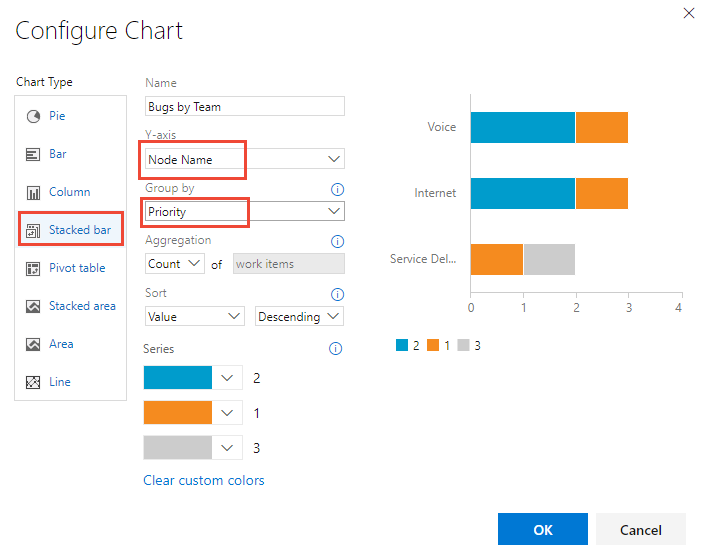
Task: Click the Aggregation info icon
Action: (337, 241)
